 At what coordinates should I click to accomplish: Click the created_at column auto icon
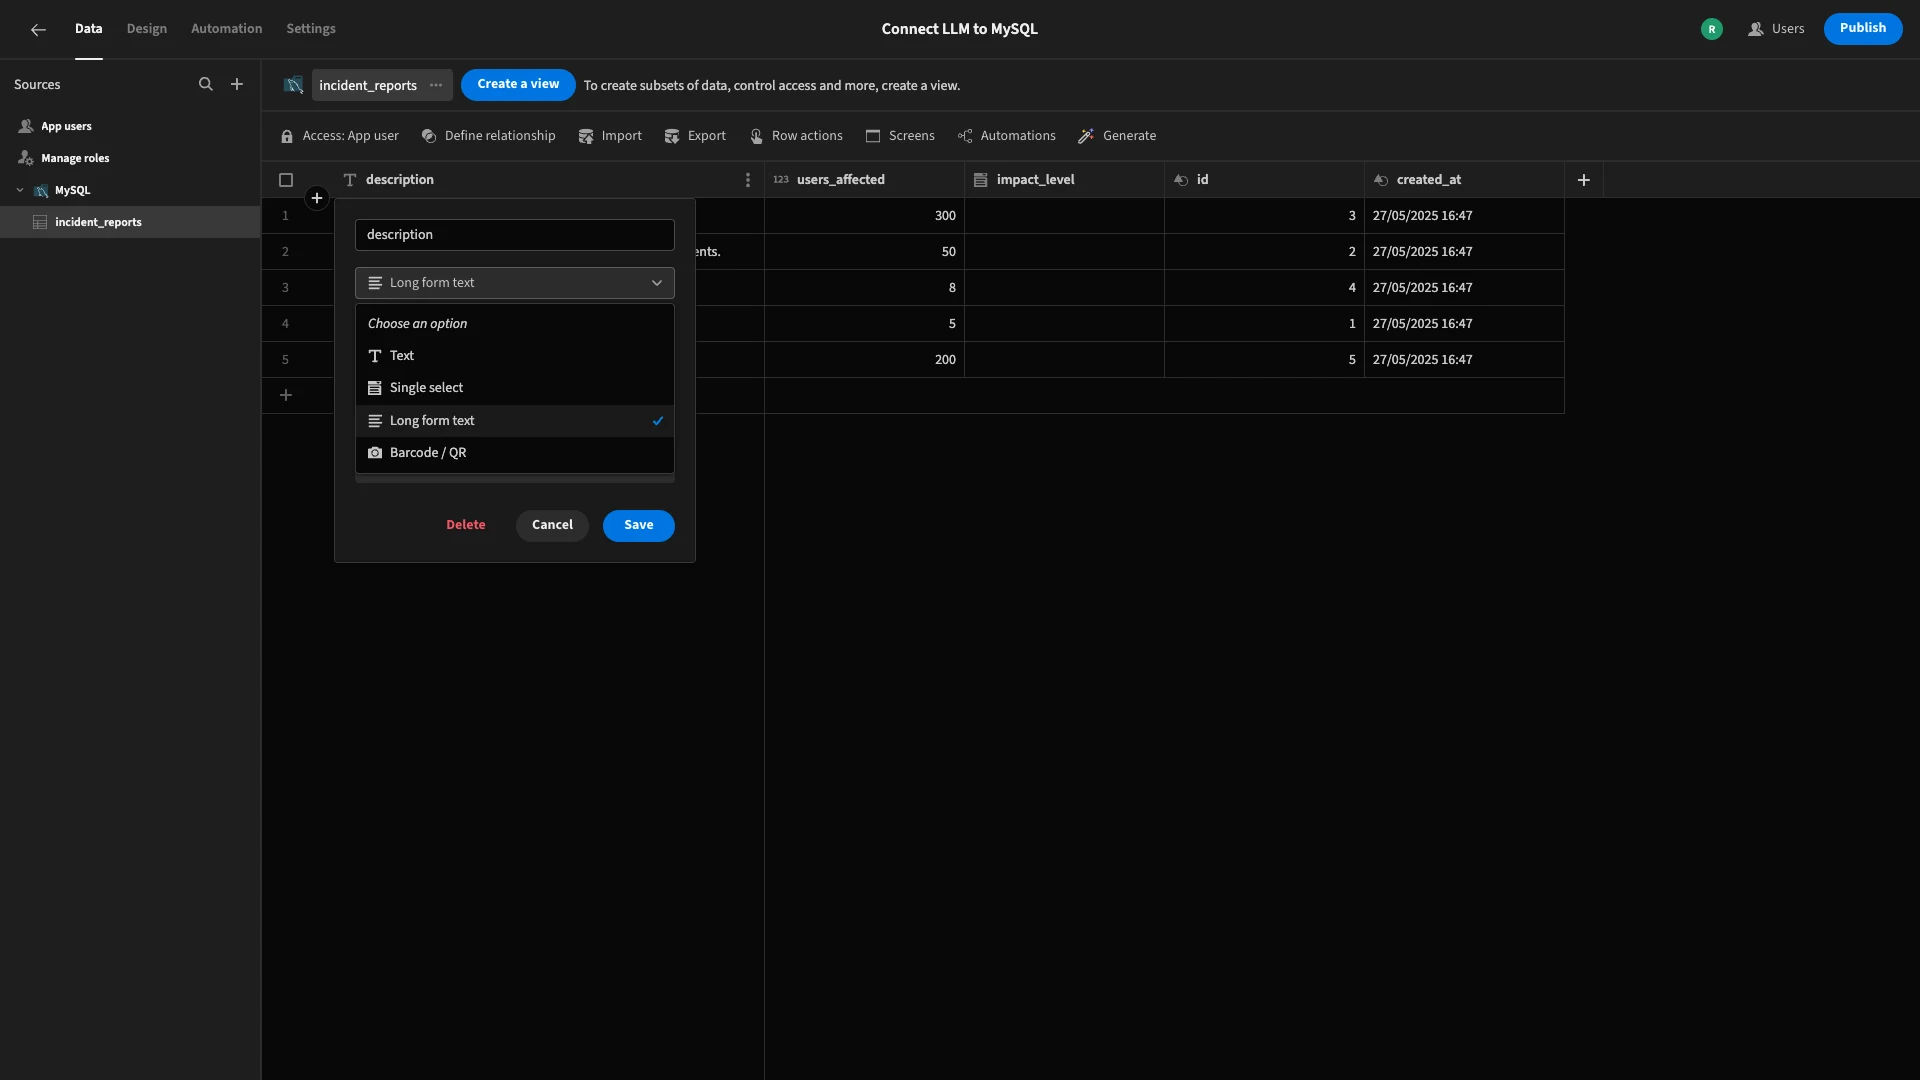pos(1381,180)
